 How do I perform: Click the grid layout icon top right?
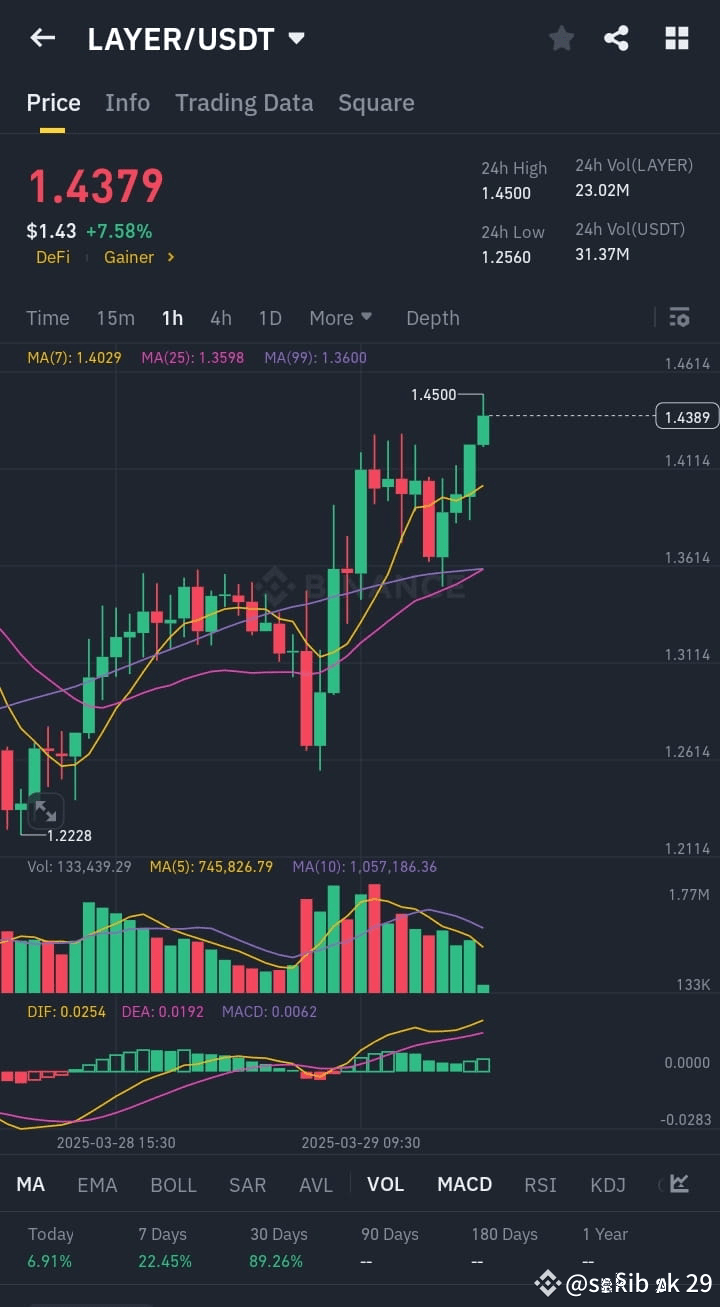point(677,38)
